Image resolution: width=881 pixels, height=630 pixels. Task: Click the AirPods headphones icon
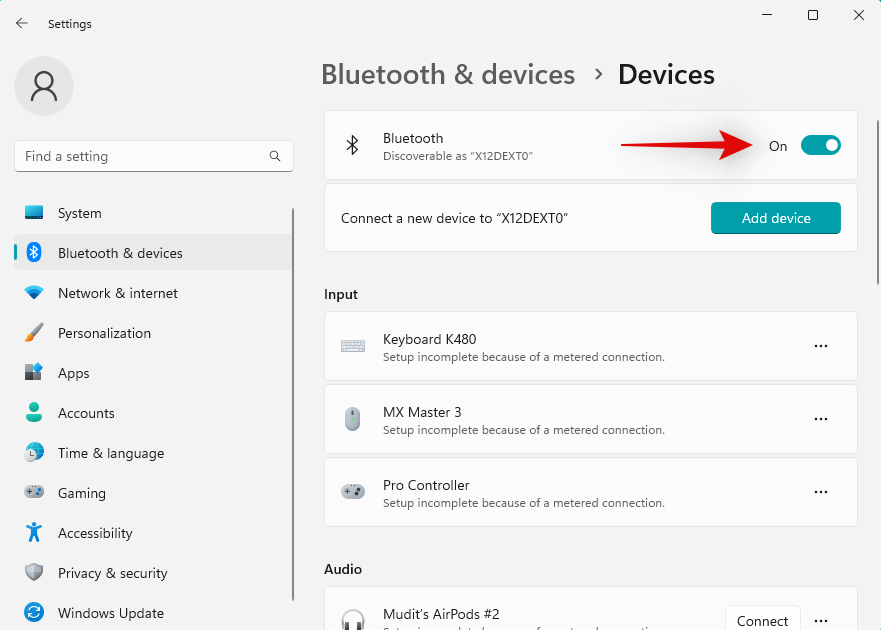tap(353, 620)
